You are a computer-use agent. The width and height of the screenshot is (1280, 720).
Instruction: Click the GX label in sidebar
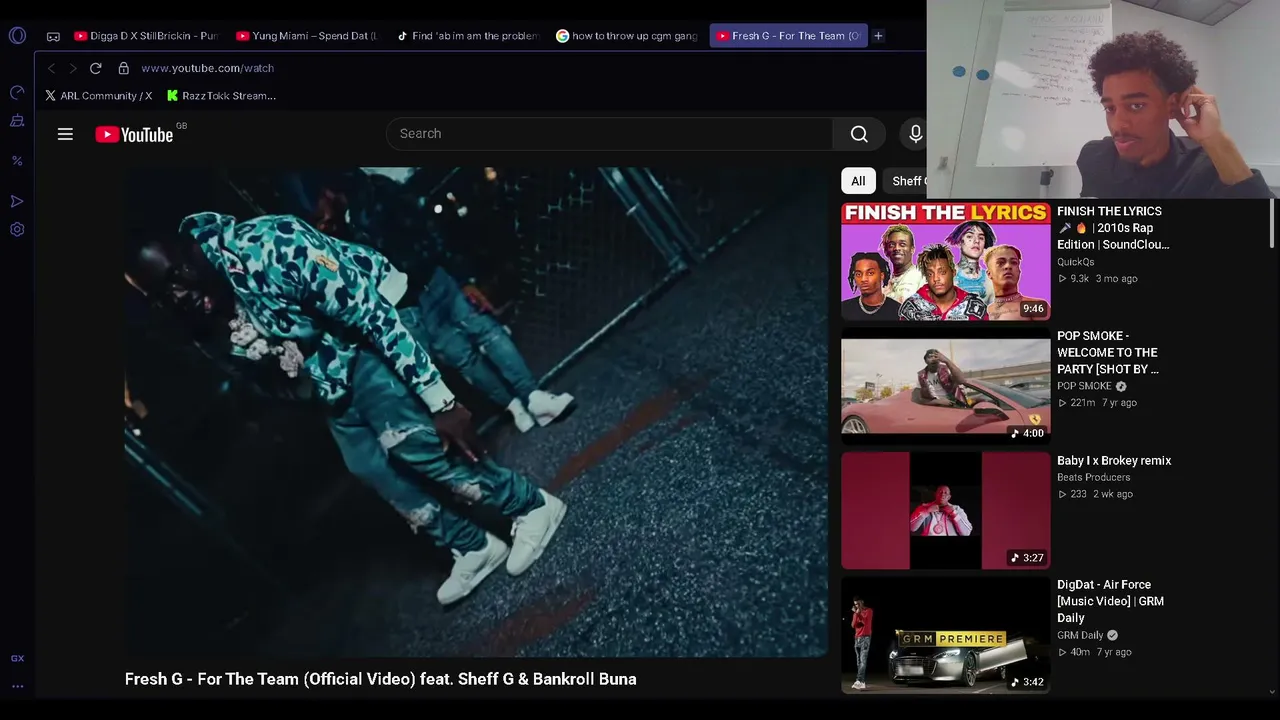[x=17, y=658]
